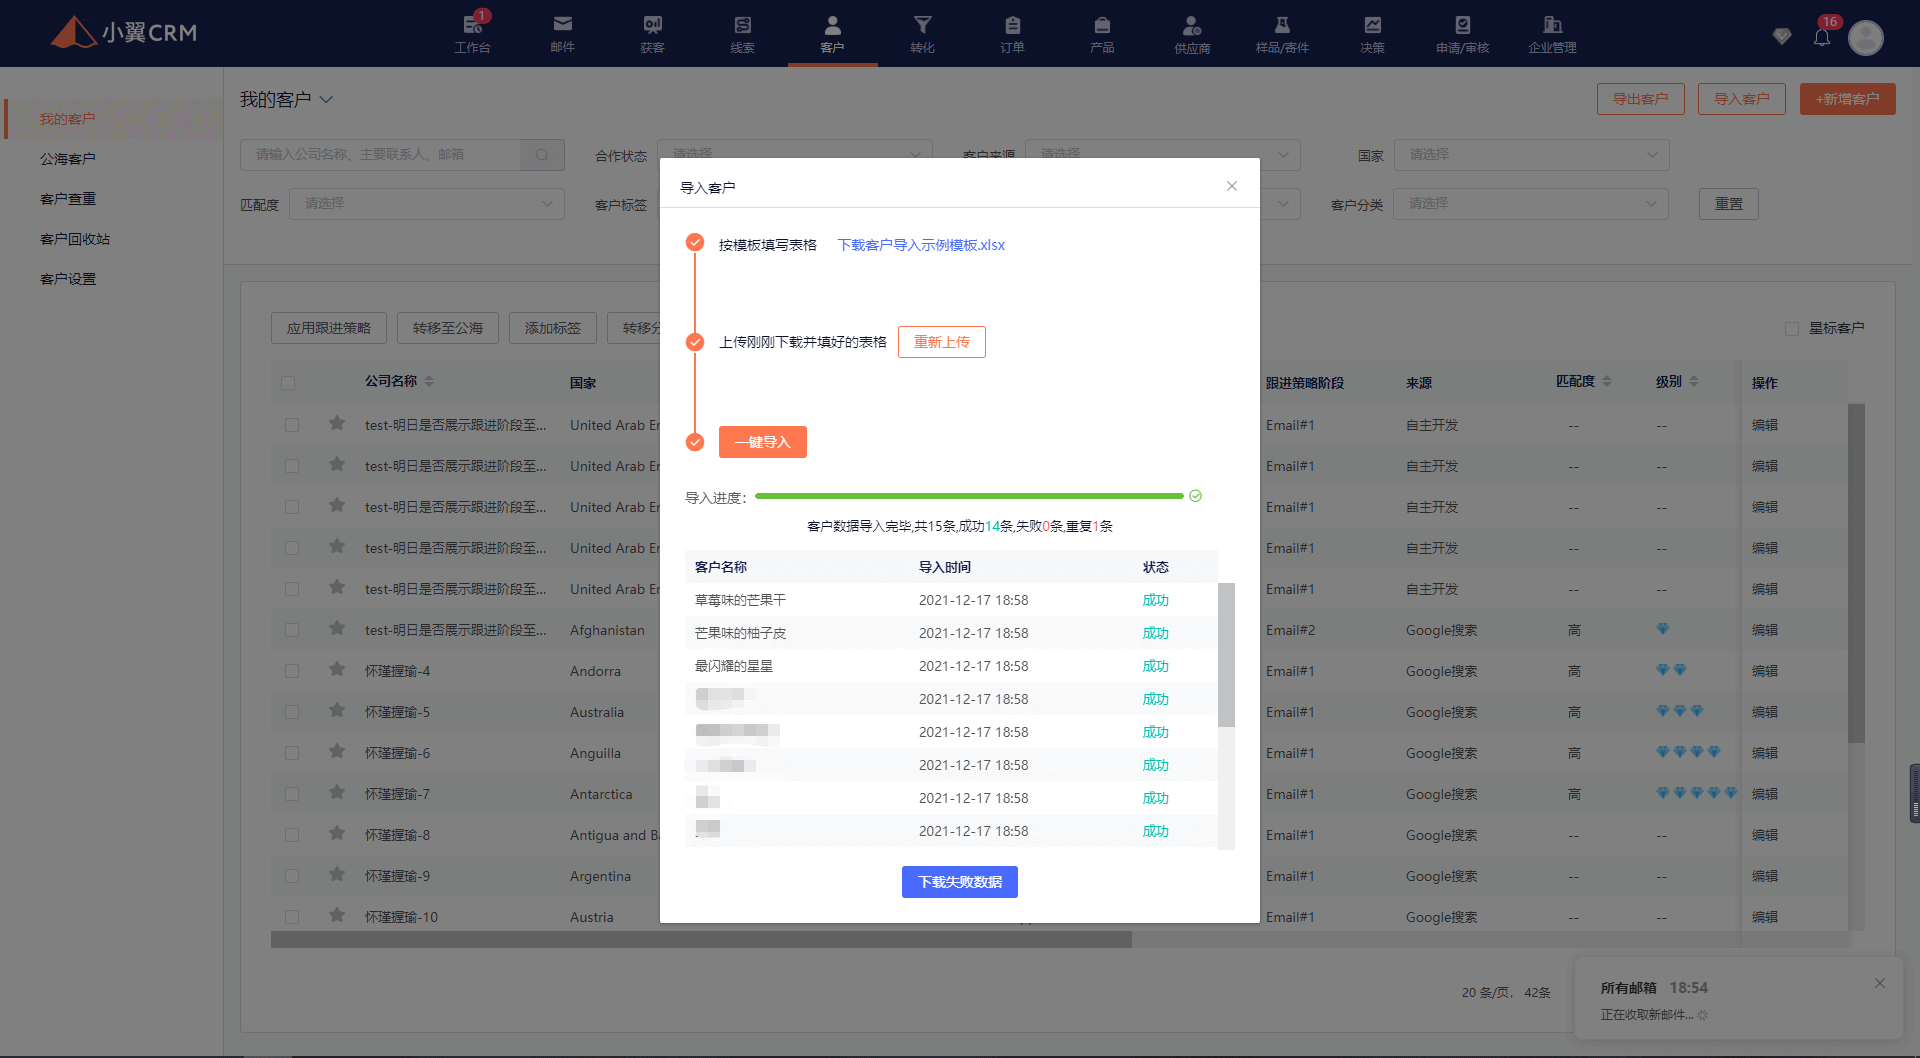The image size is (1920, 1058).
Task: Open the 国家 filter dropdown
Action: point(1531,154)
